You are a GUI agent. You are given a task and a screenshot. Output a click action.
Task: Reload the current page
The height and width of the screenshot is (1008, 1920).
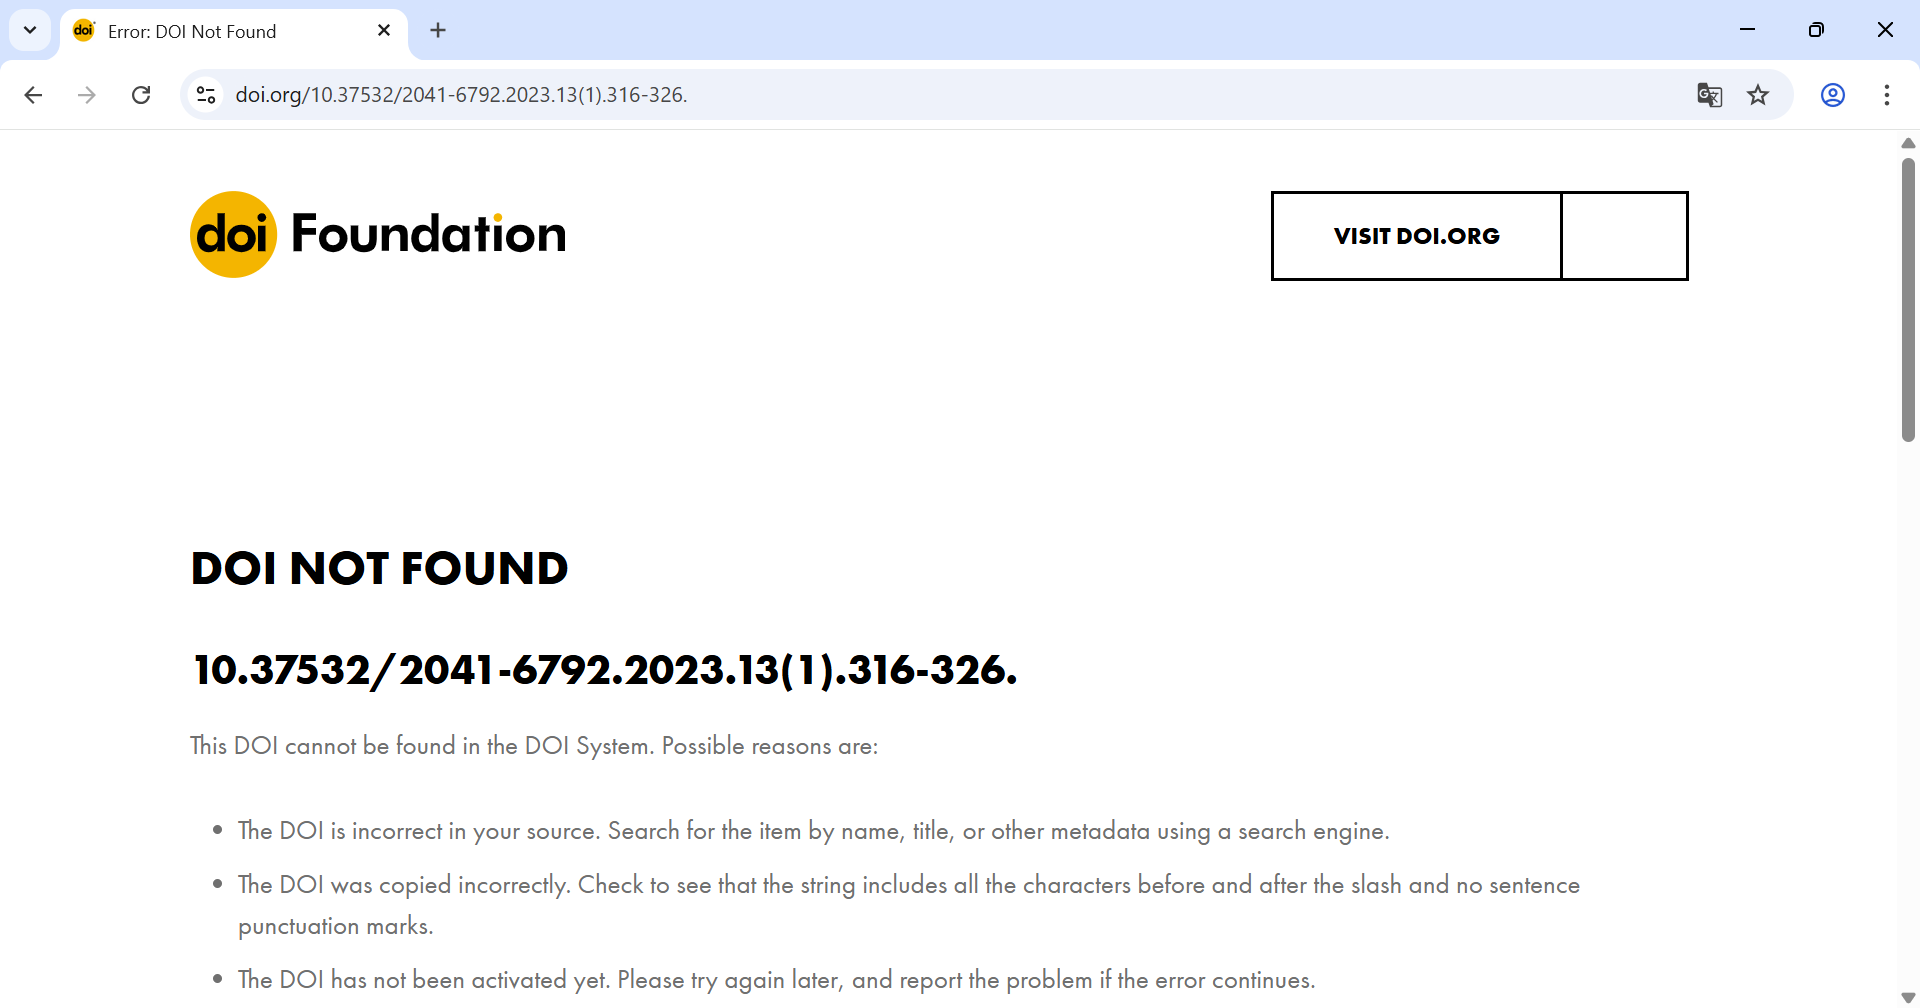click(141, 95)
